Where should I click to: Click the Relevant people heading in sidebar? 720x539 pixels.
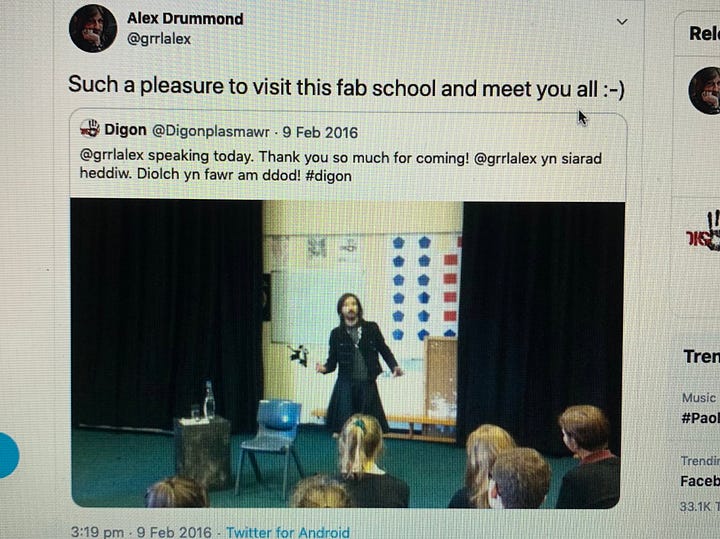pyautogui.click(x=704, y=33)
